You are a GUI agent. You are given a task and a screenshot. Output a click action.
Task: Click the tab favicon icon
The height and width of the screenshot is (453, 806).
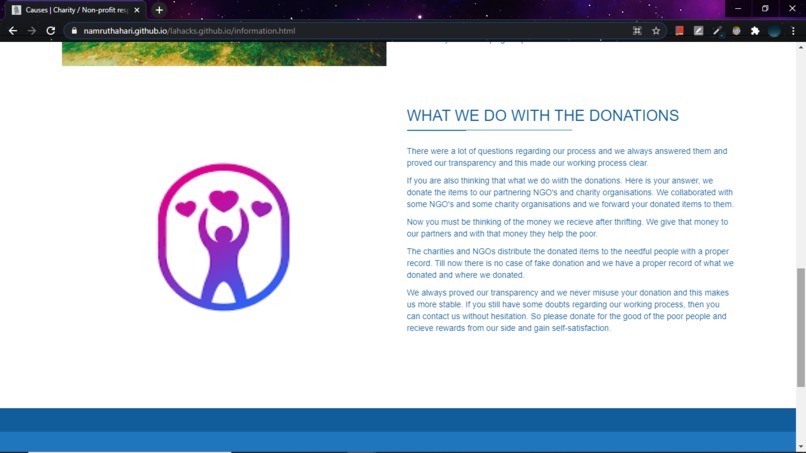pyautogui.click(x=16, y=10)
